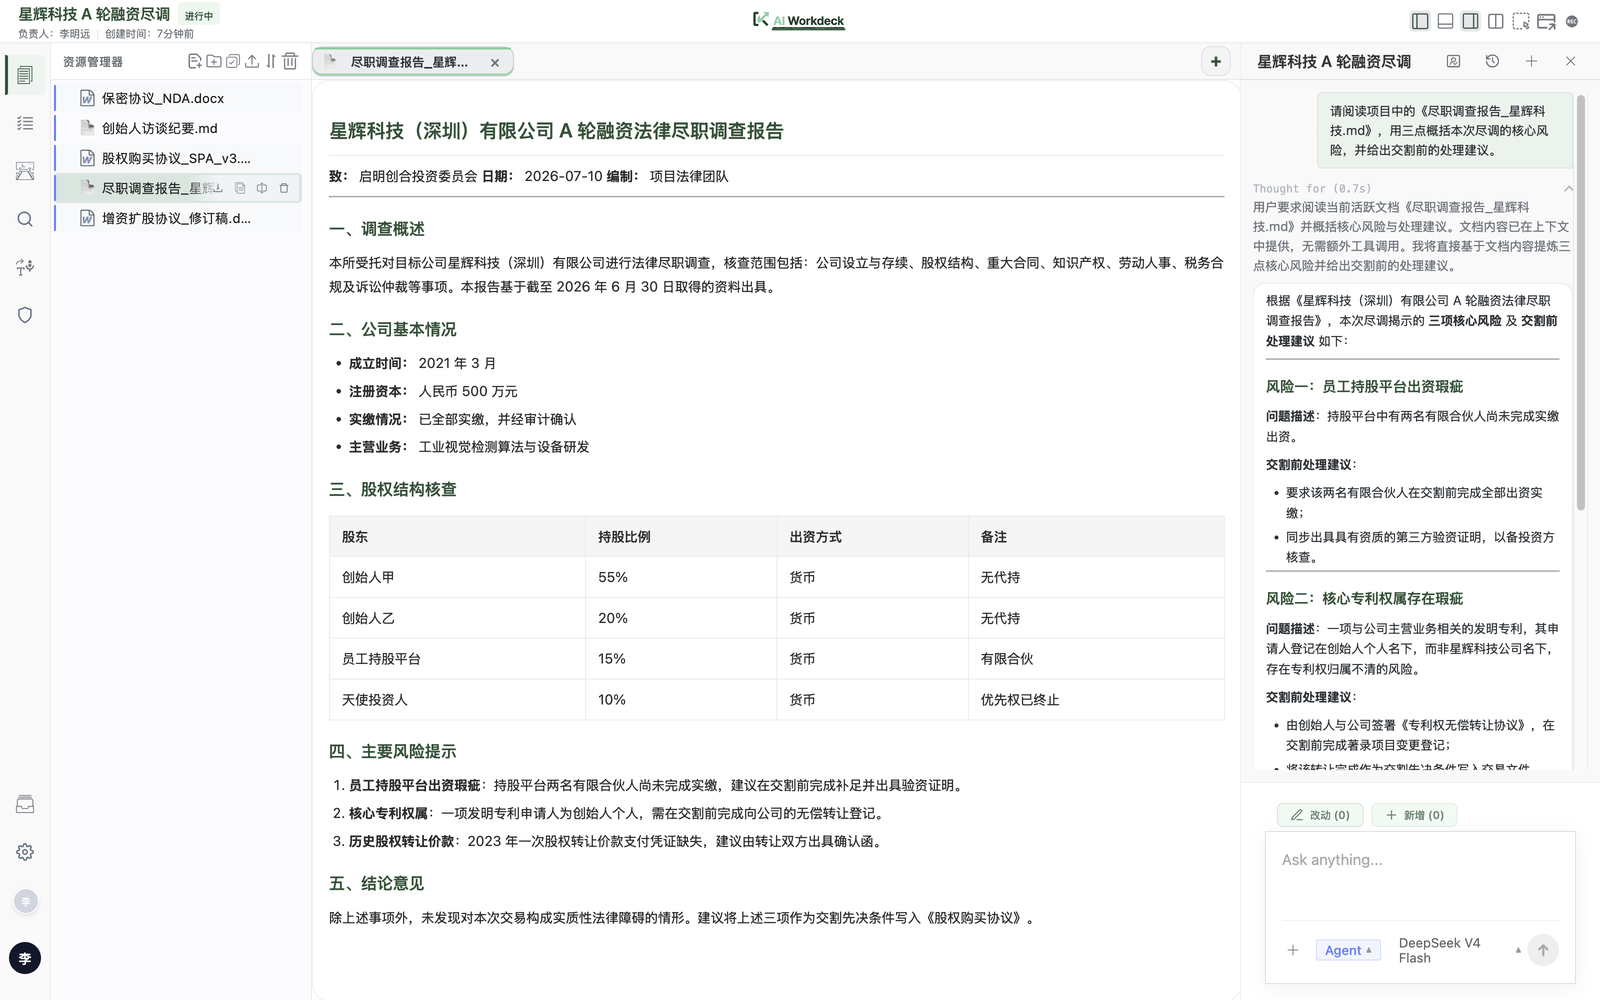Start a new chat with plus icon
Screen dimensions: 1600x1000
coord(1531,61)
